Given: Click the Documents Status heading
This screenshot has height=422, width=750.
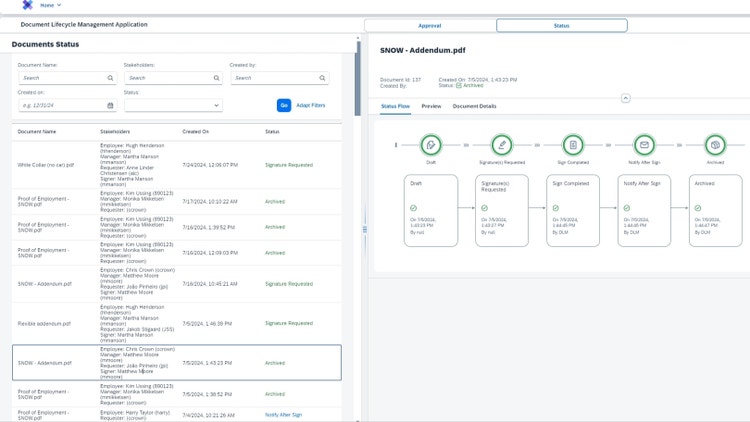Looking at the screenshot, I should [45, 44].
